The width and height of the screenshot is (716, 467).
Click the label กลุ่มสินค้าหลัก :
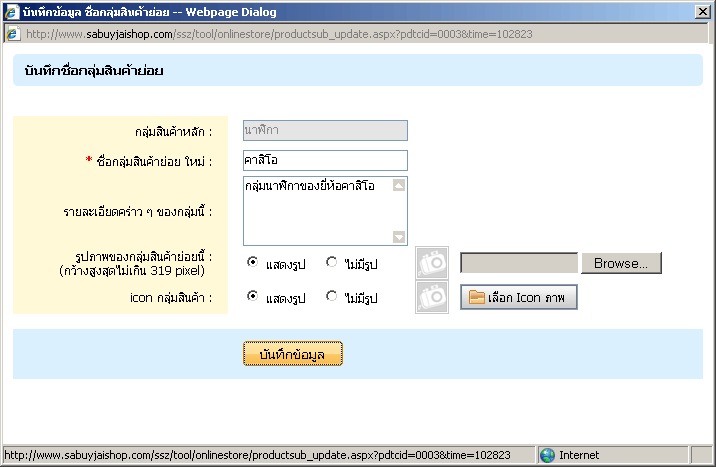174,132
